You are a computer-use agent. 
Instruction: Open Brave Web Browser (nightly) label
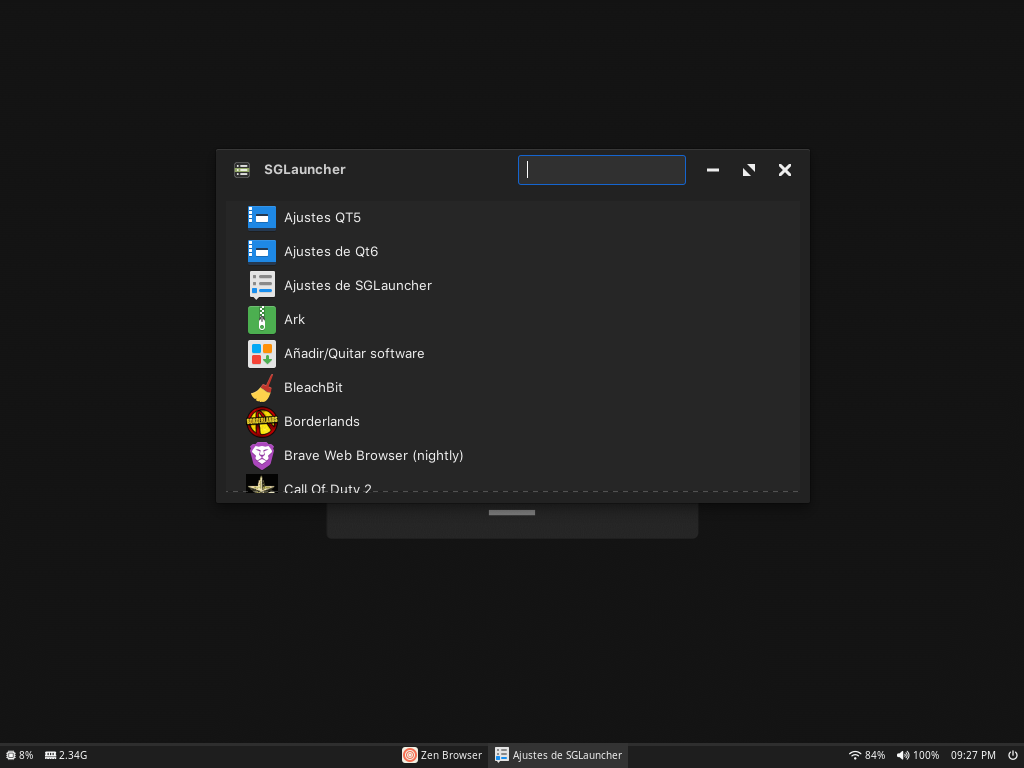tap(374, 455)
